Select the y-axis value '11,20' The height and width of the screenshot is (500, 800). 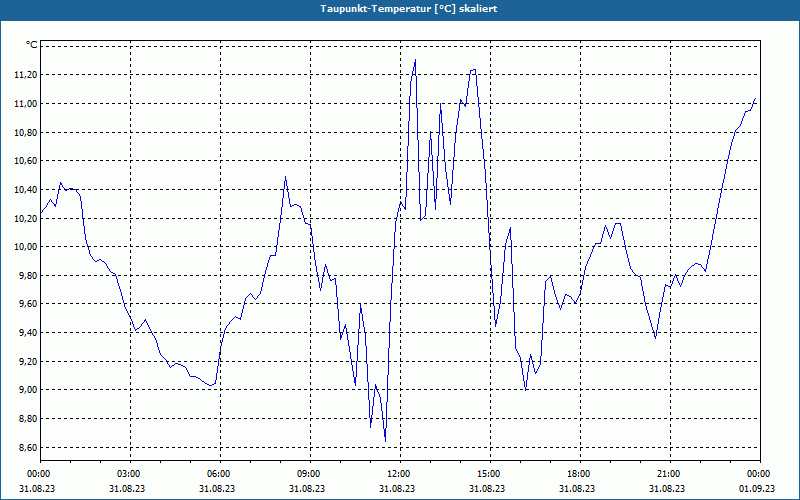[26, 75]
